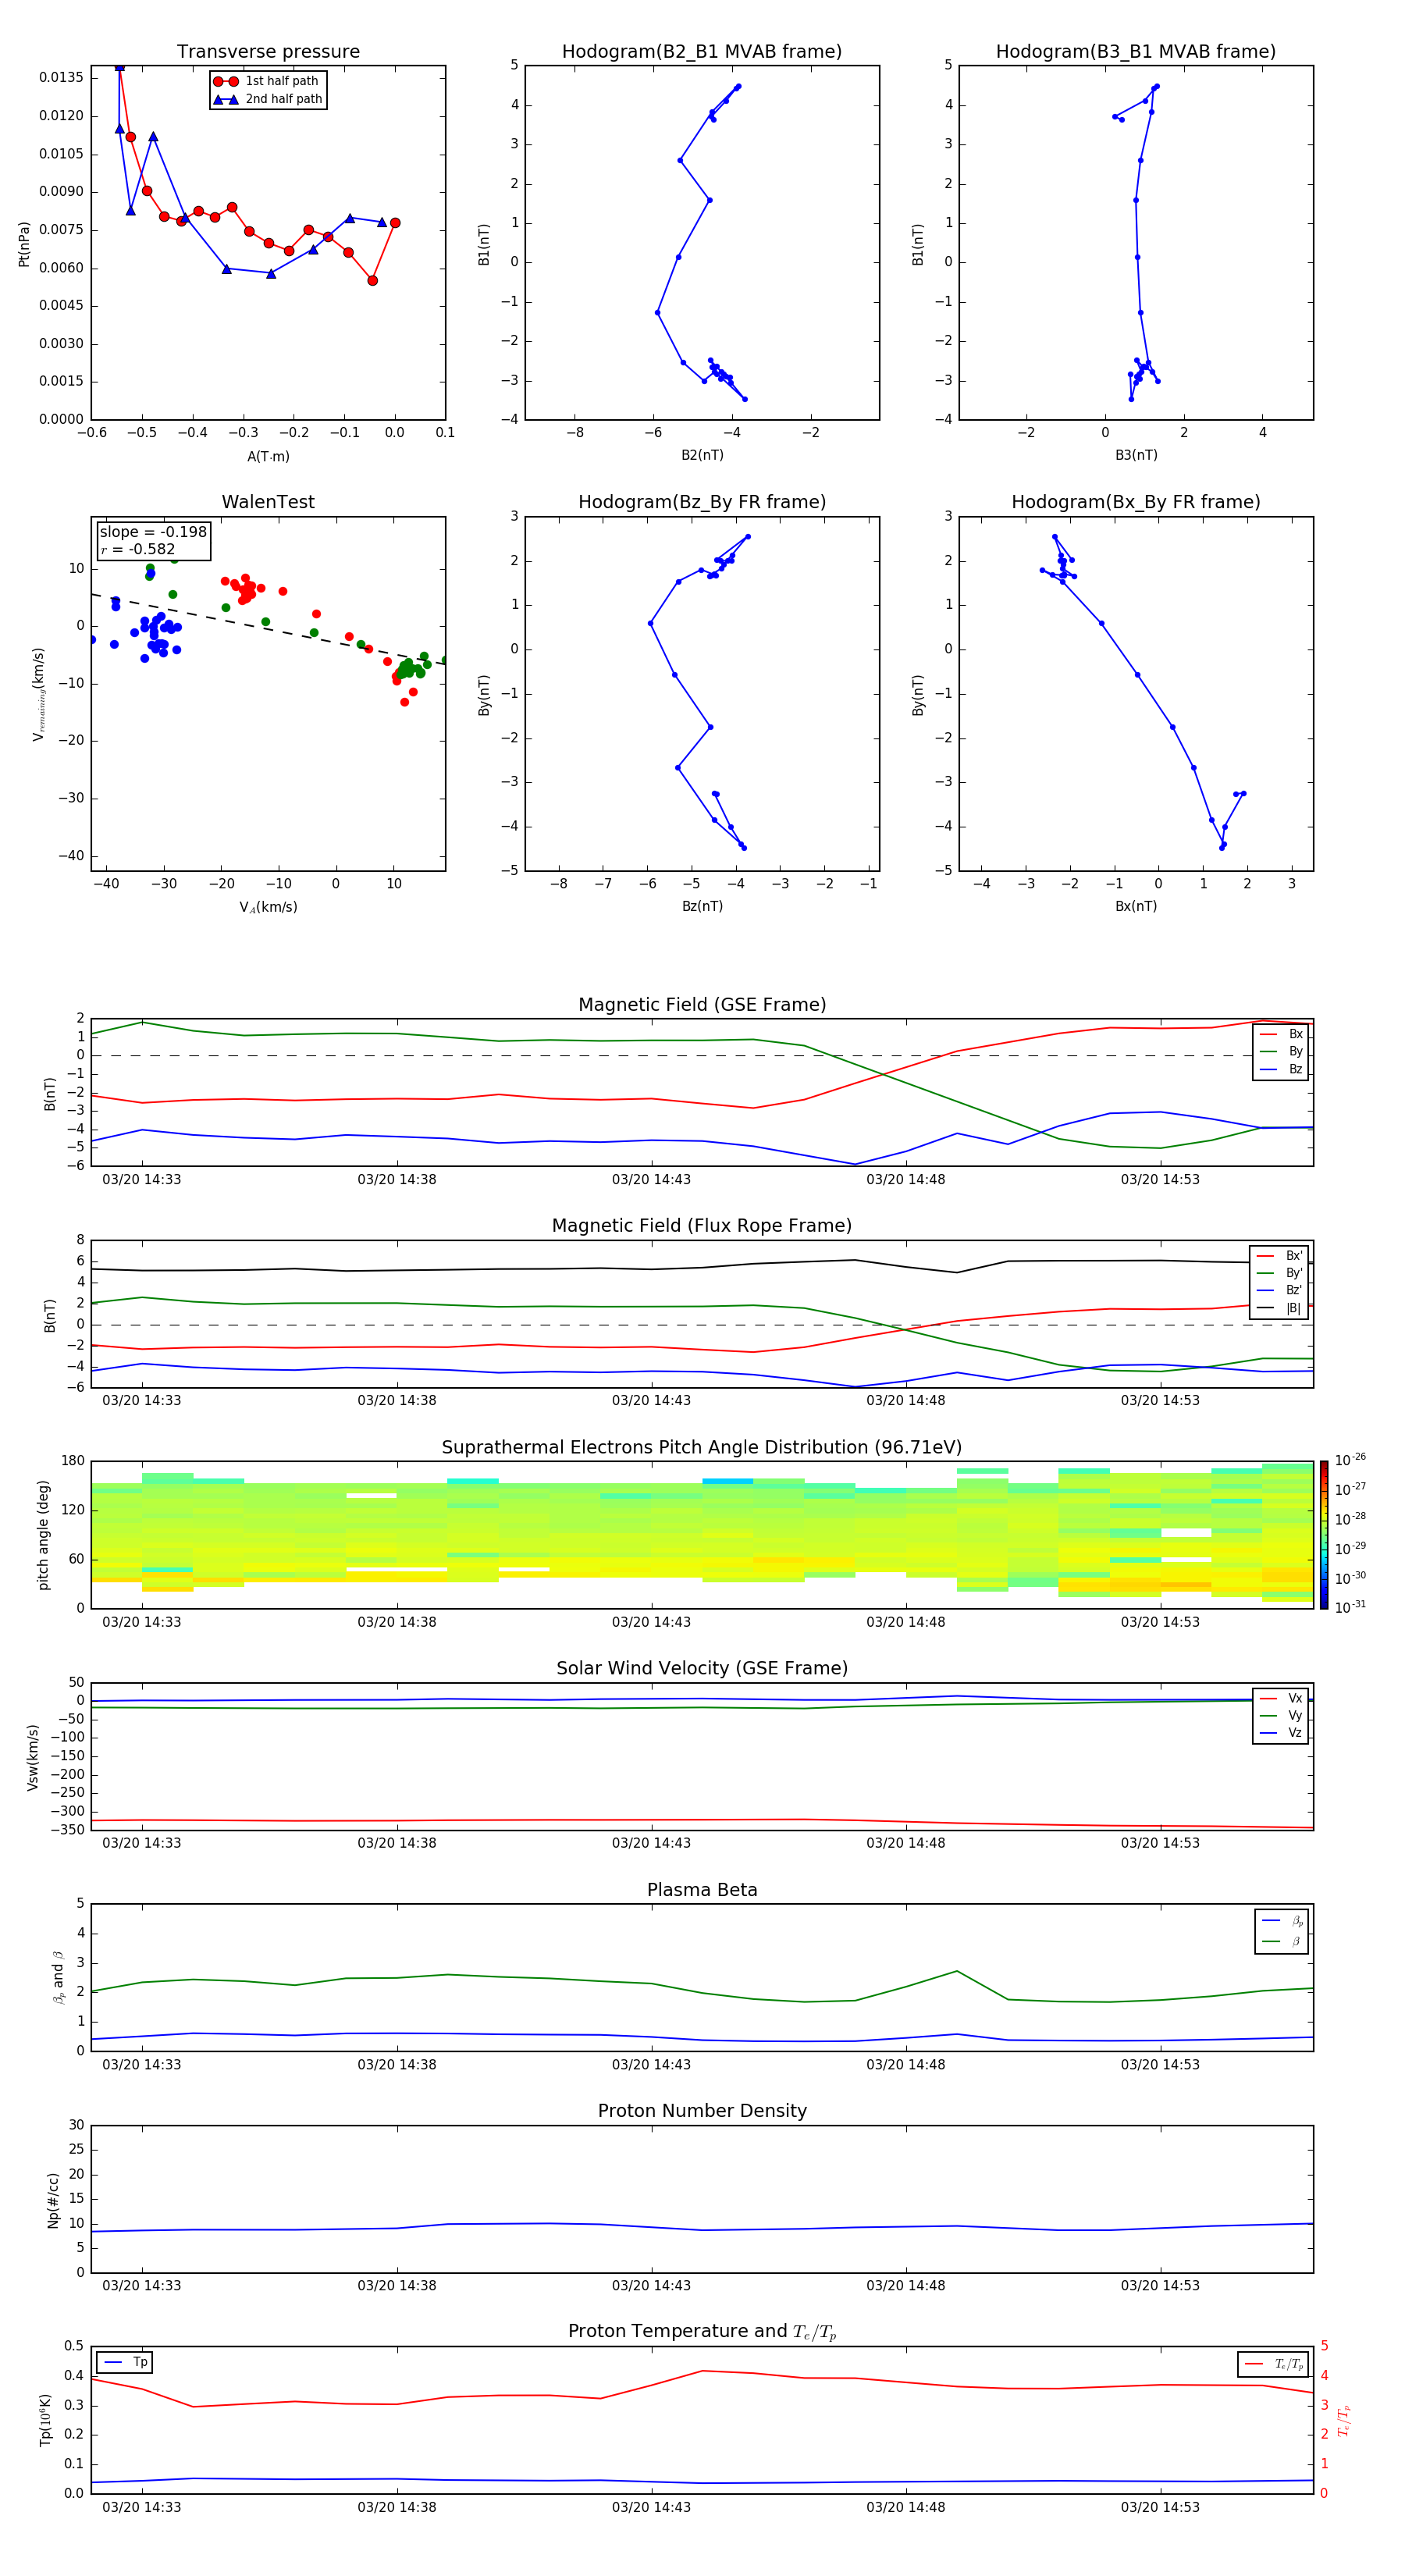Click 'slope = -0.198' in the WalenTest box
1405x2576 pixels.
tap(153, 533)
